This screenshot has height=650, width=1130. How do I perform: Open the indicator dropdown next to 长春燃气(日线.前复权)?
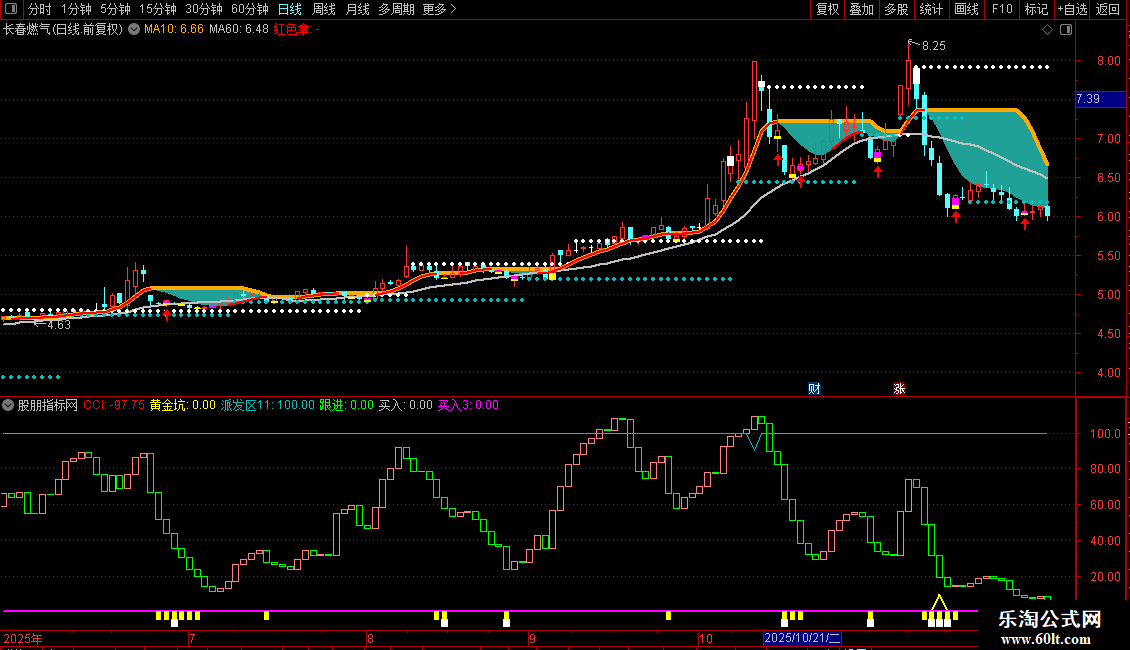point(134,30)
